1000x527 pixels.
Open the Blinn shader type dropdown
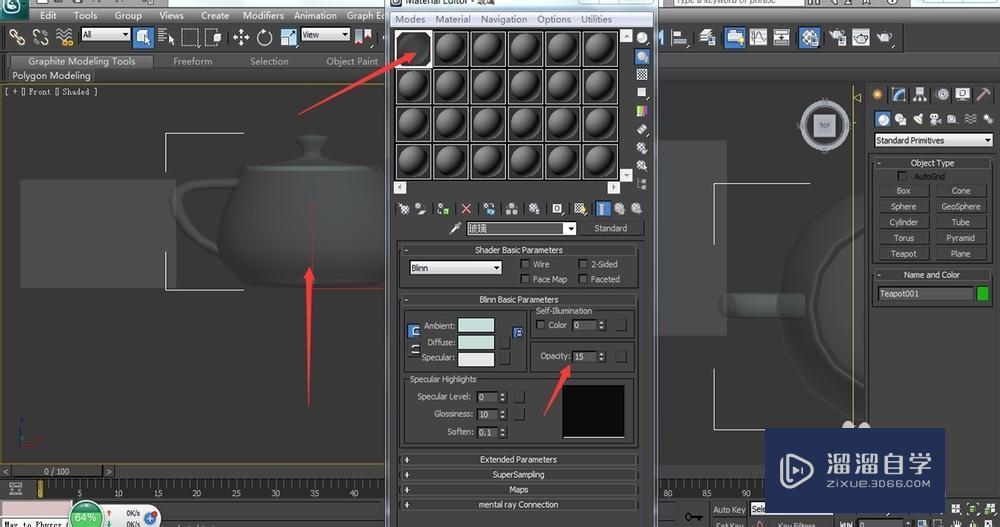(x=455, y=268)
